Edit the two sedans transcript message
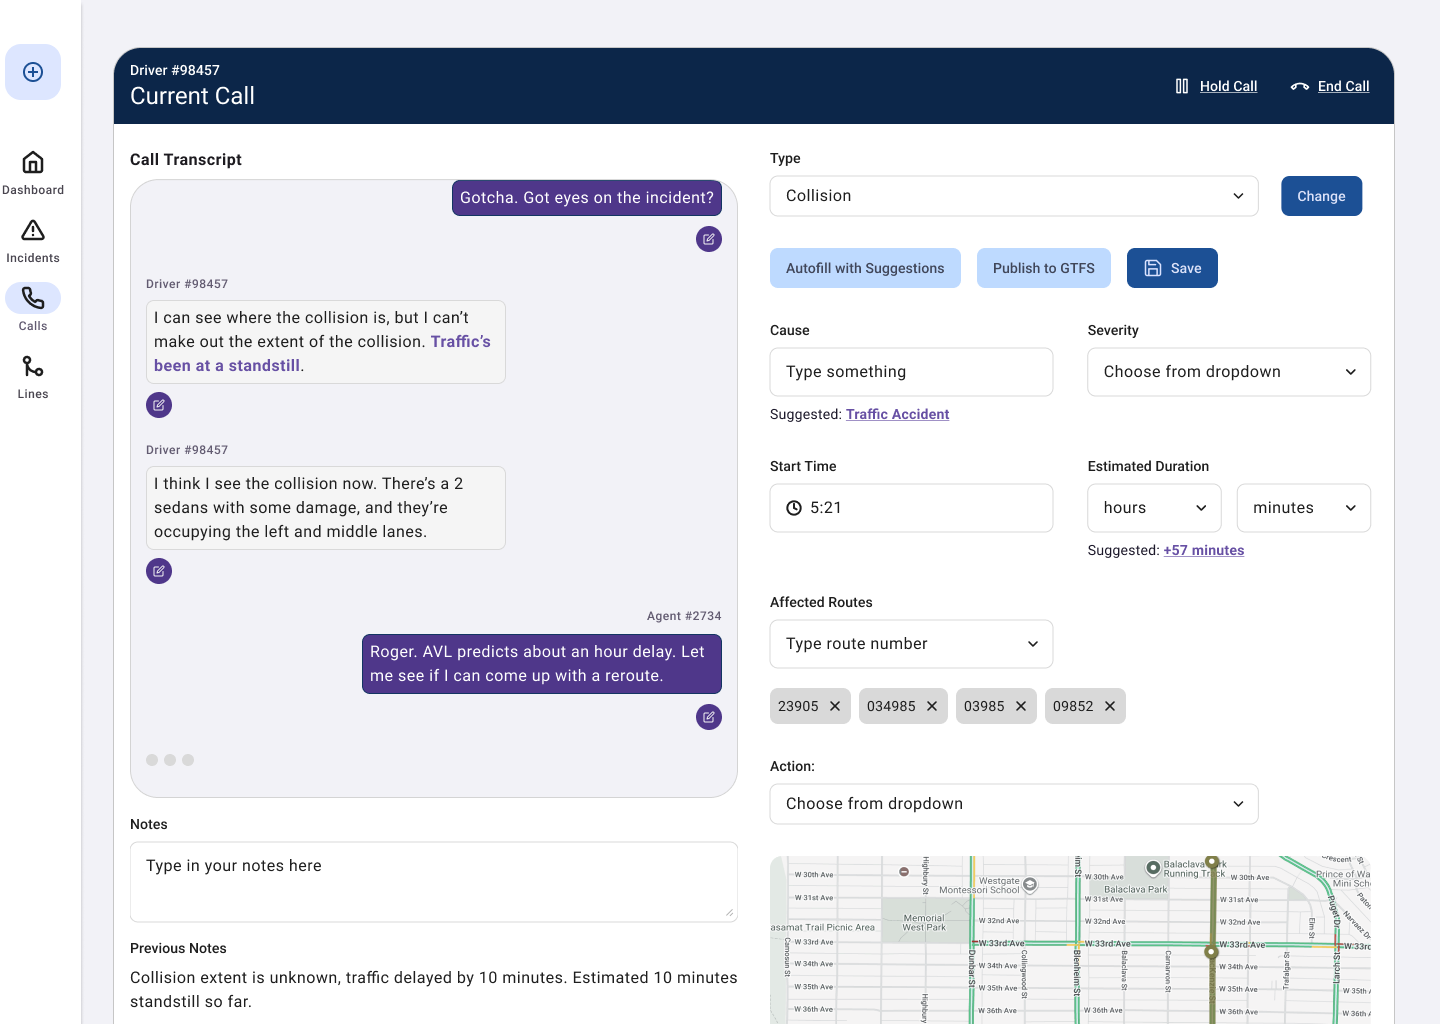This screenshot has width=1440, height=1024. (159, 571)
